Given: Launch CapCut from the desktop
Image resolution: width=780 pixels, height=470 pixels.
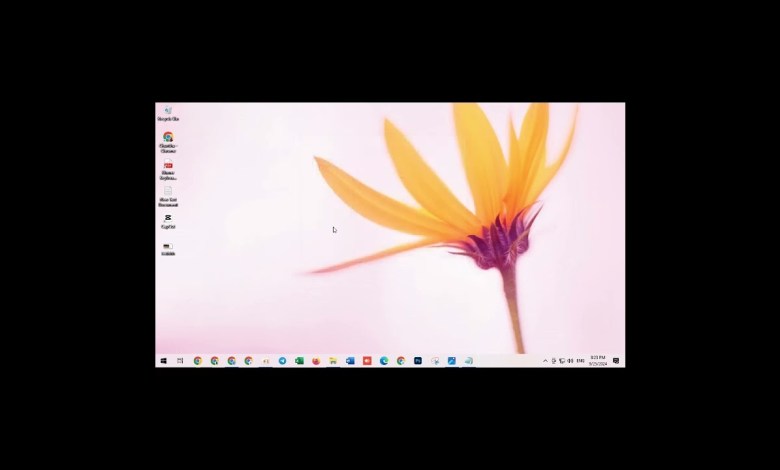Looking at the screenshot, I should tap(168, 221).
